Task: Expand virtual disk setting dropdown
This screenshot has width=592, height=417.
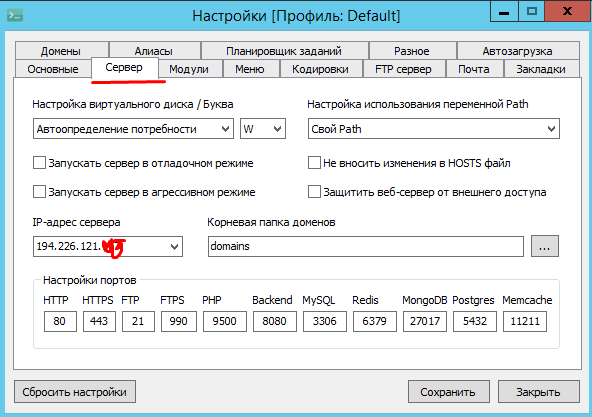Action: point(133,129)
